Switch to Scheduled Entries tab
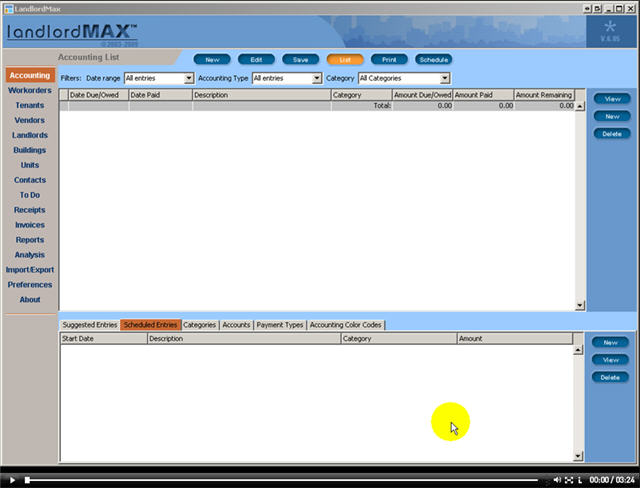Screen dimensions: 640x488 150,325
